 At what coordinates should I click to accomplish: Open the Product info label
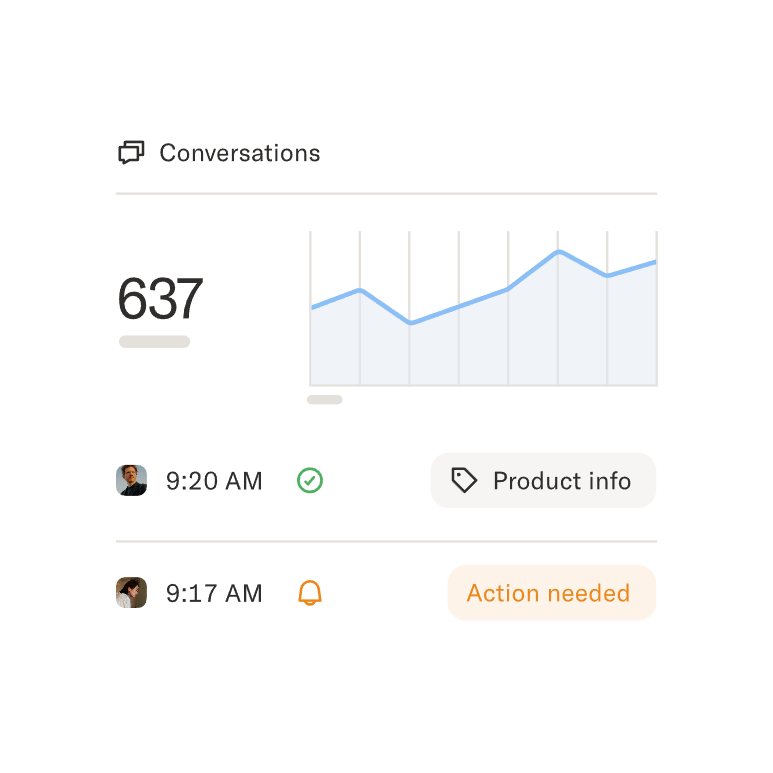point(561,481)
